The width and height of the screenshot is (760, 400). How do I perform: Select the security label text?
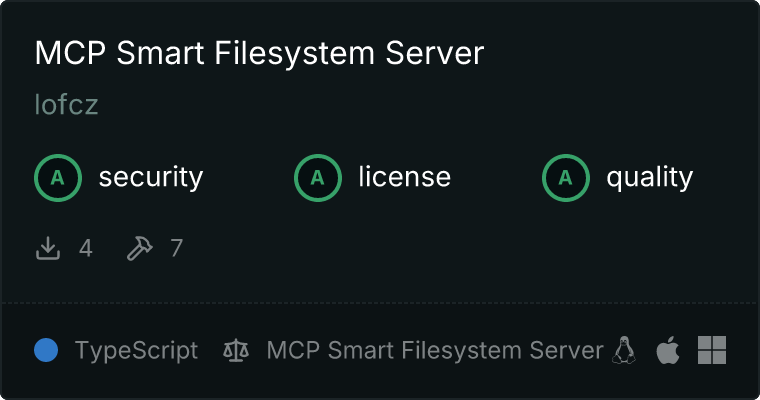151,177
